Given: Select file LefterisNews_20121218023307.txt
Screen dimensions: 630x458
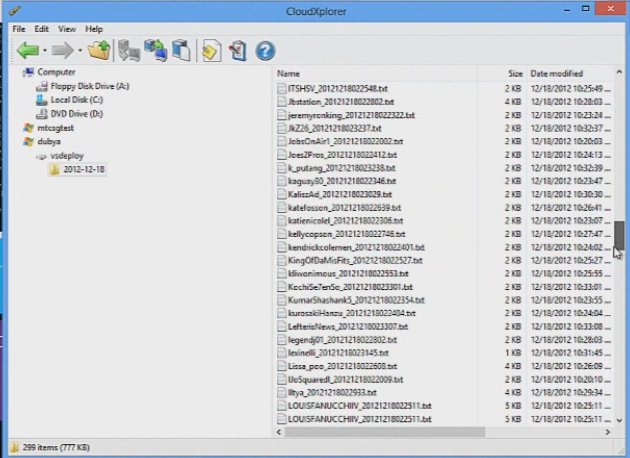Looking at the screenshot, I should pyautogui.click(x=348, y=327).
